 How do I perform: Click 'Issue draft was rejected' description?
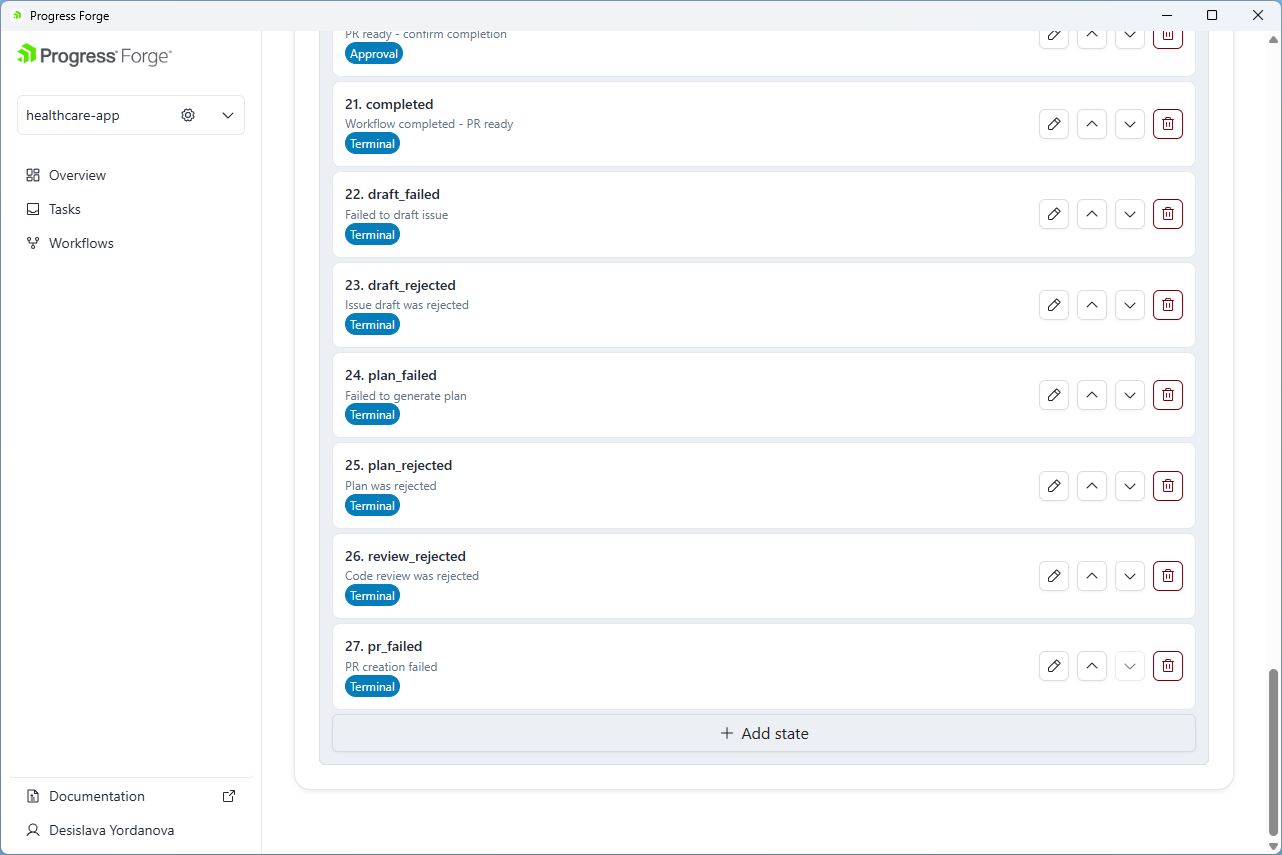[407, 305]
